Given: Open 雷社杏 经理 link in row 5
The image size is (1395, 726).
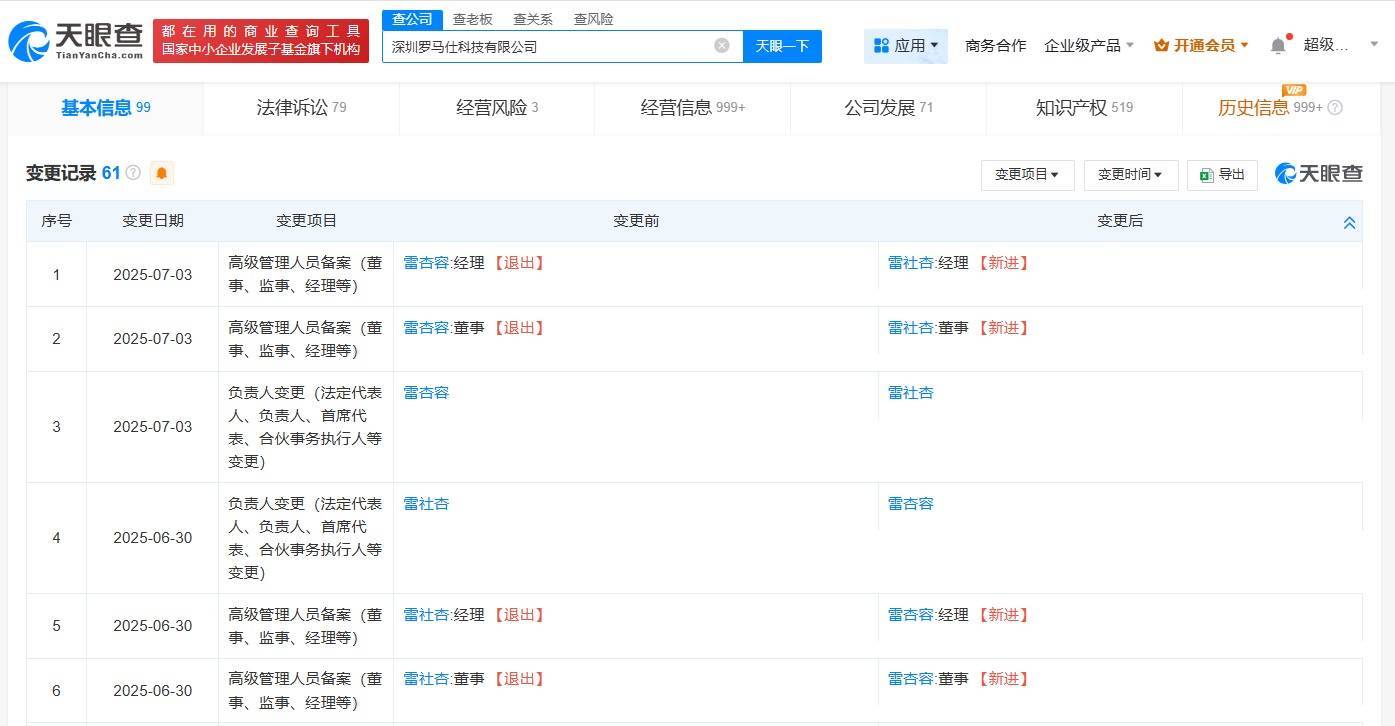Looking at the screenshot, I should click(426, 615).
